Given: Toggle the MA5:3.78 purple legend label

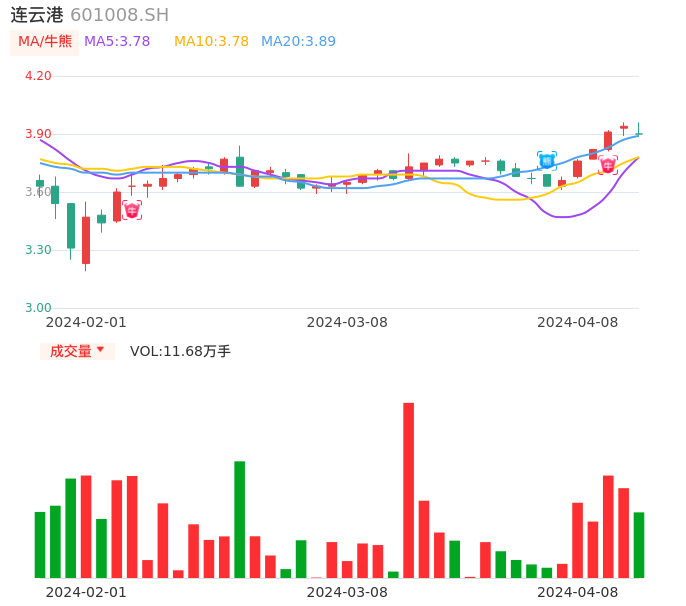Looking at the screenshot, I should [x=117, y=42].
